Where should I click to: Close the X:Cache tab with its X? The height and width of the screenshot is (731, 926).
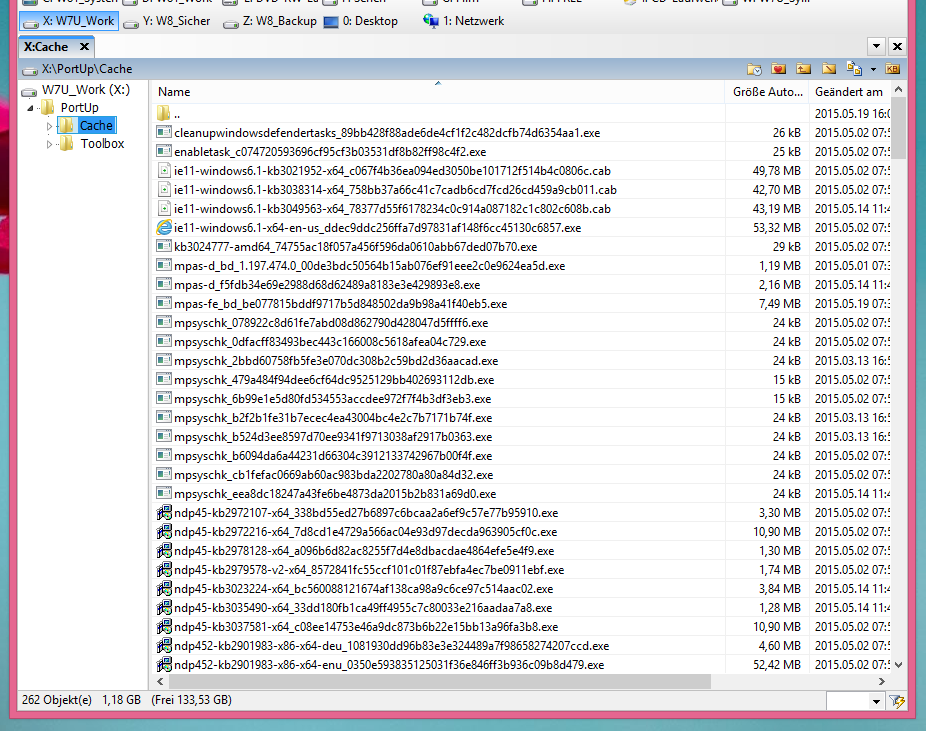[84, 47]
